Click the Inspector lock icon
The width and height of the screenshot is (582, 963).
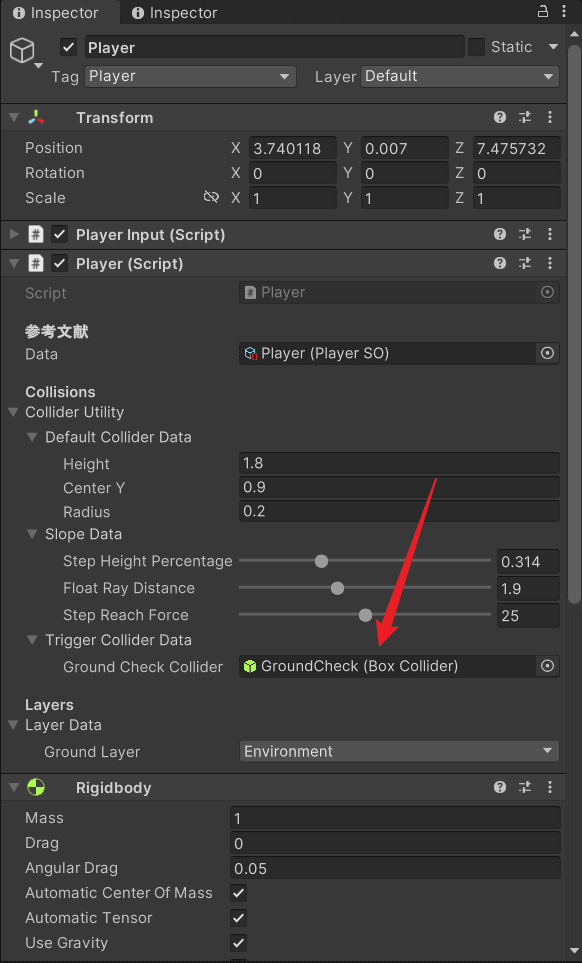point(543,12)
